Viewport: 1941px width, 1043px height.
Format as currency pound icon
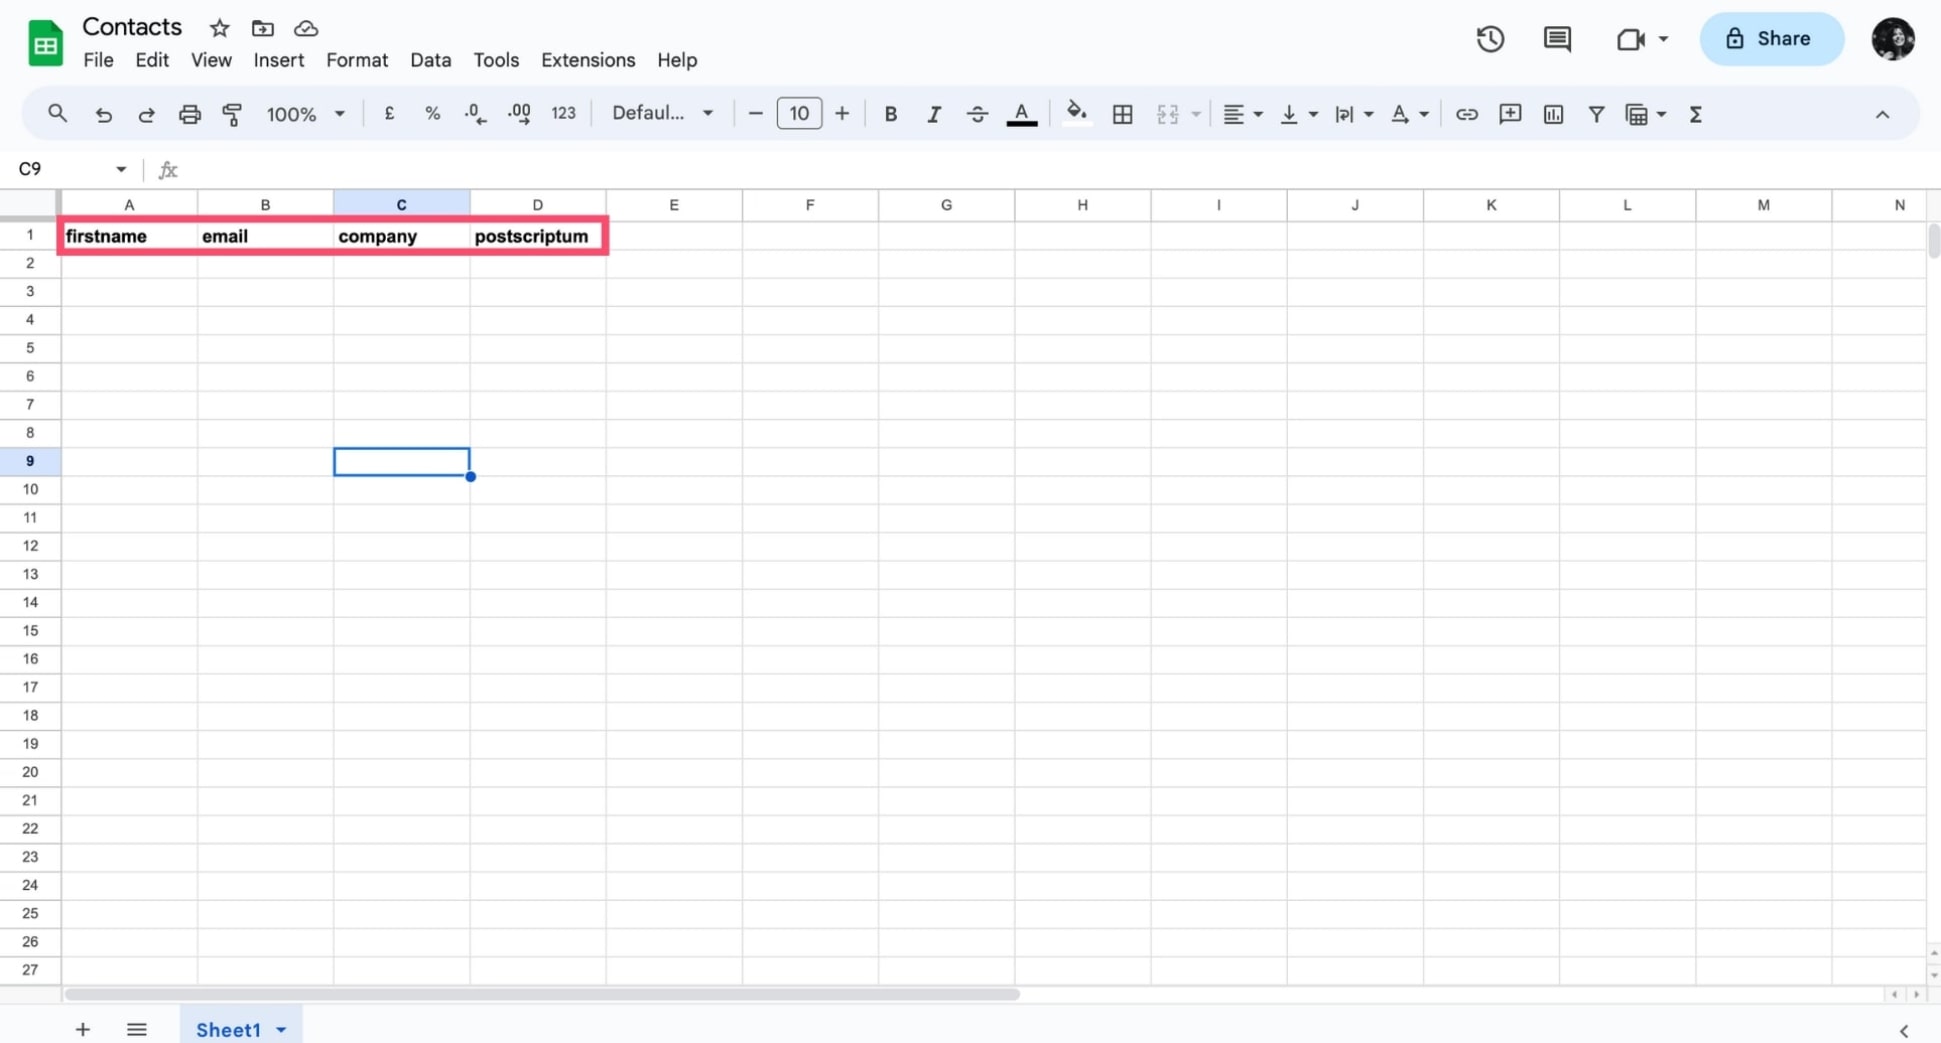389,114
